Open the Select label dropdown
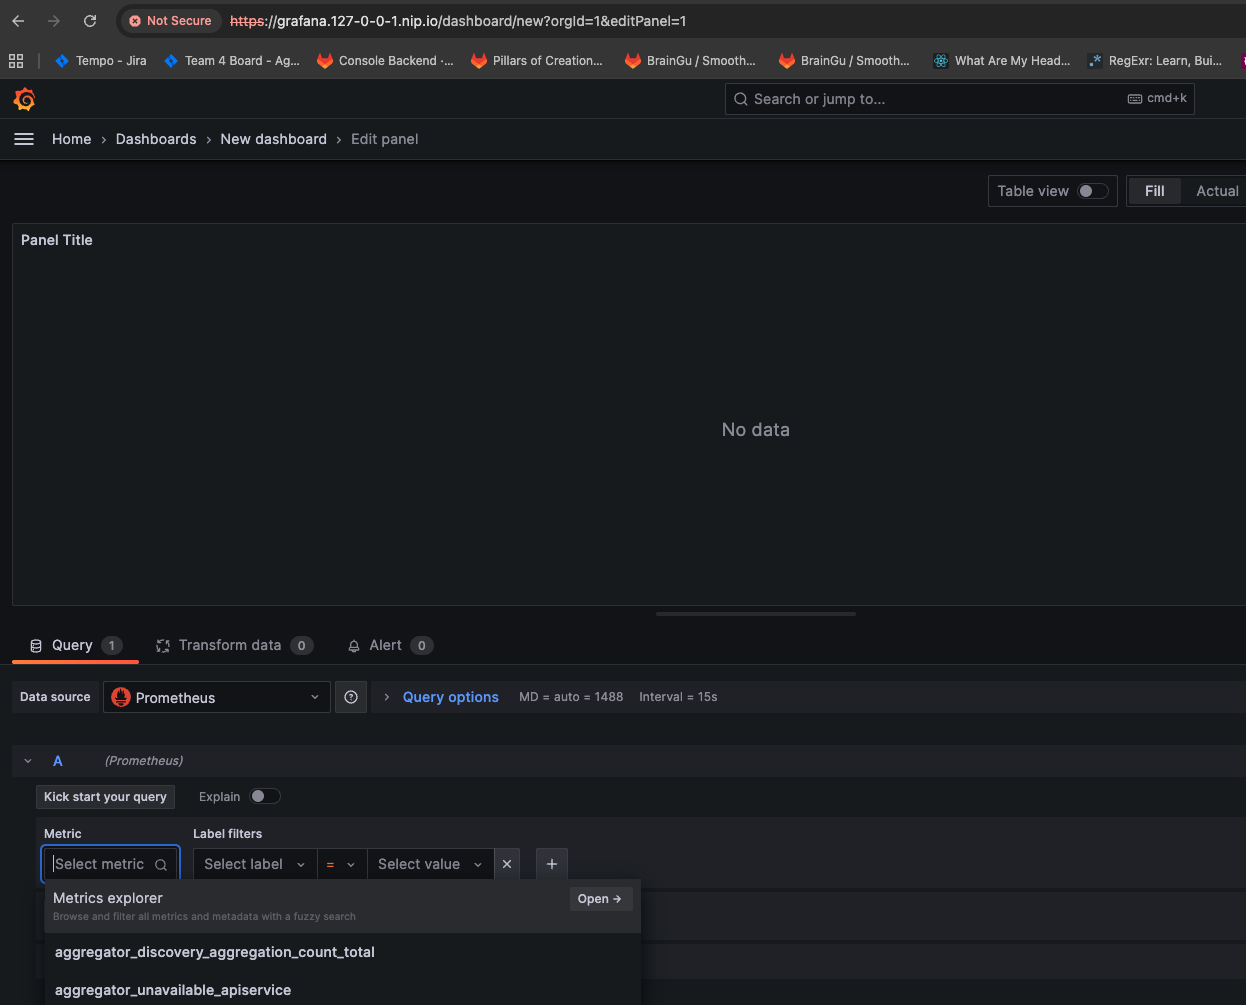This screenshot has width=1246, height=1005. (x=255, y=864)
